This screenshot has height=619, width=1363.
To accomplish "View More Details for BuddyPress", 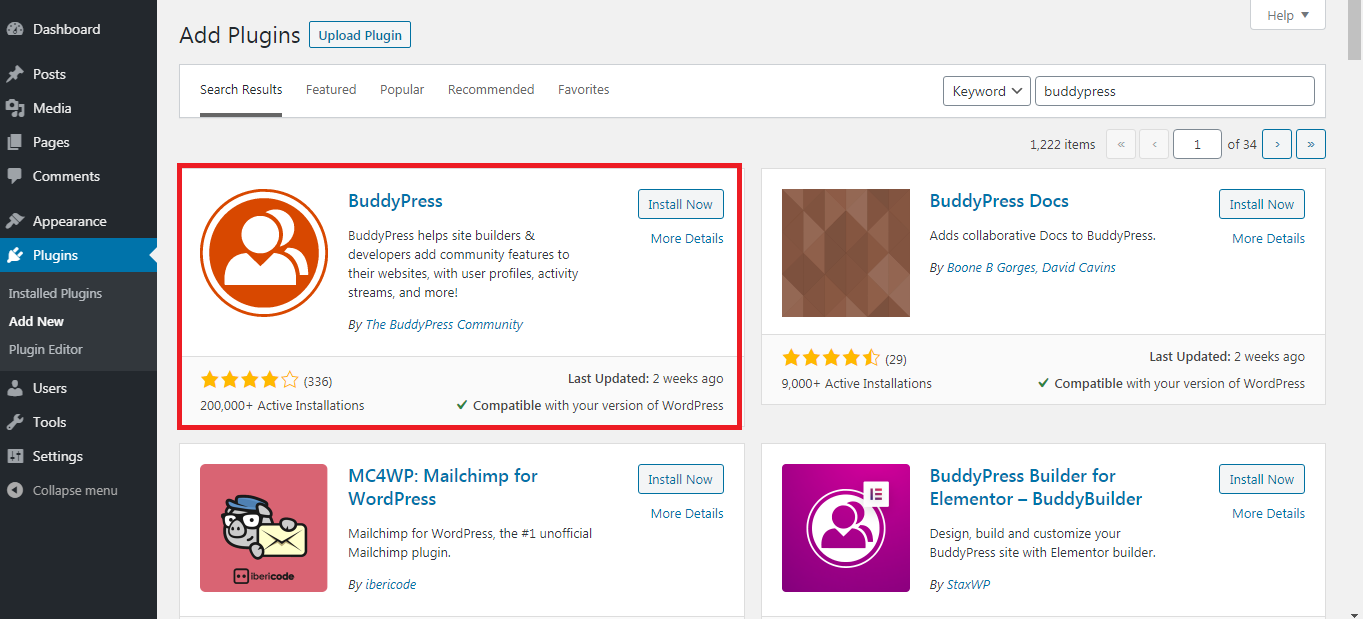I will pyautogui.click(x=687, y=238).
